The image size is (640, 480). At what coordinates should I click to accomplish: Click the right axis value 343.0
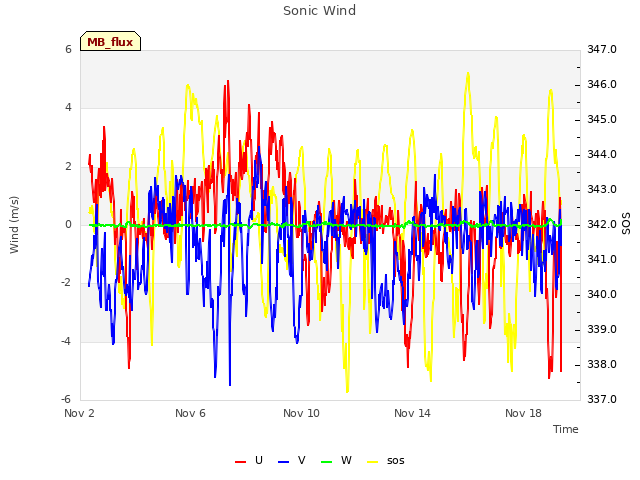(x=602, y=189)
